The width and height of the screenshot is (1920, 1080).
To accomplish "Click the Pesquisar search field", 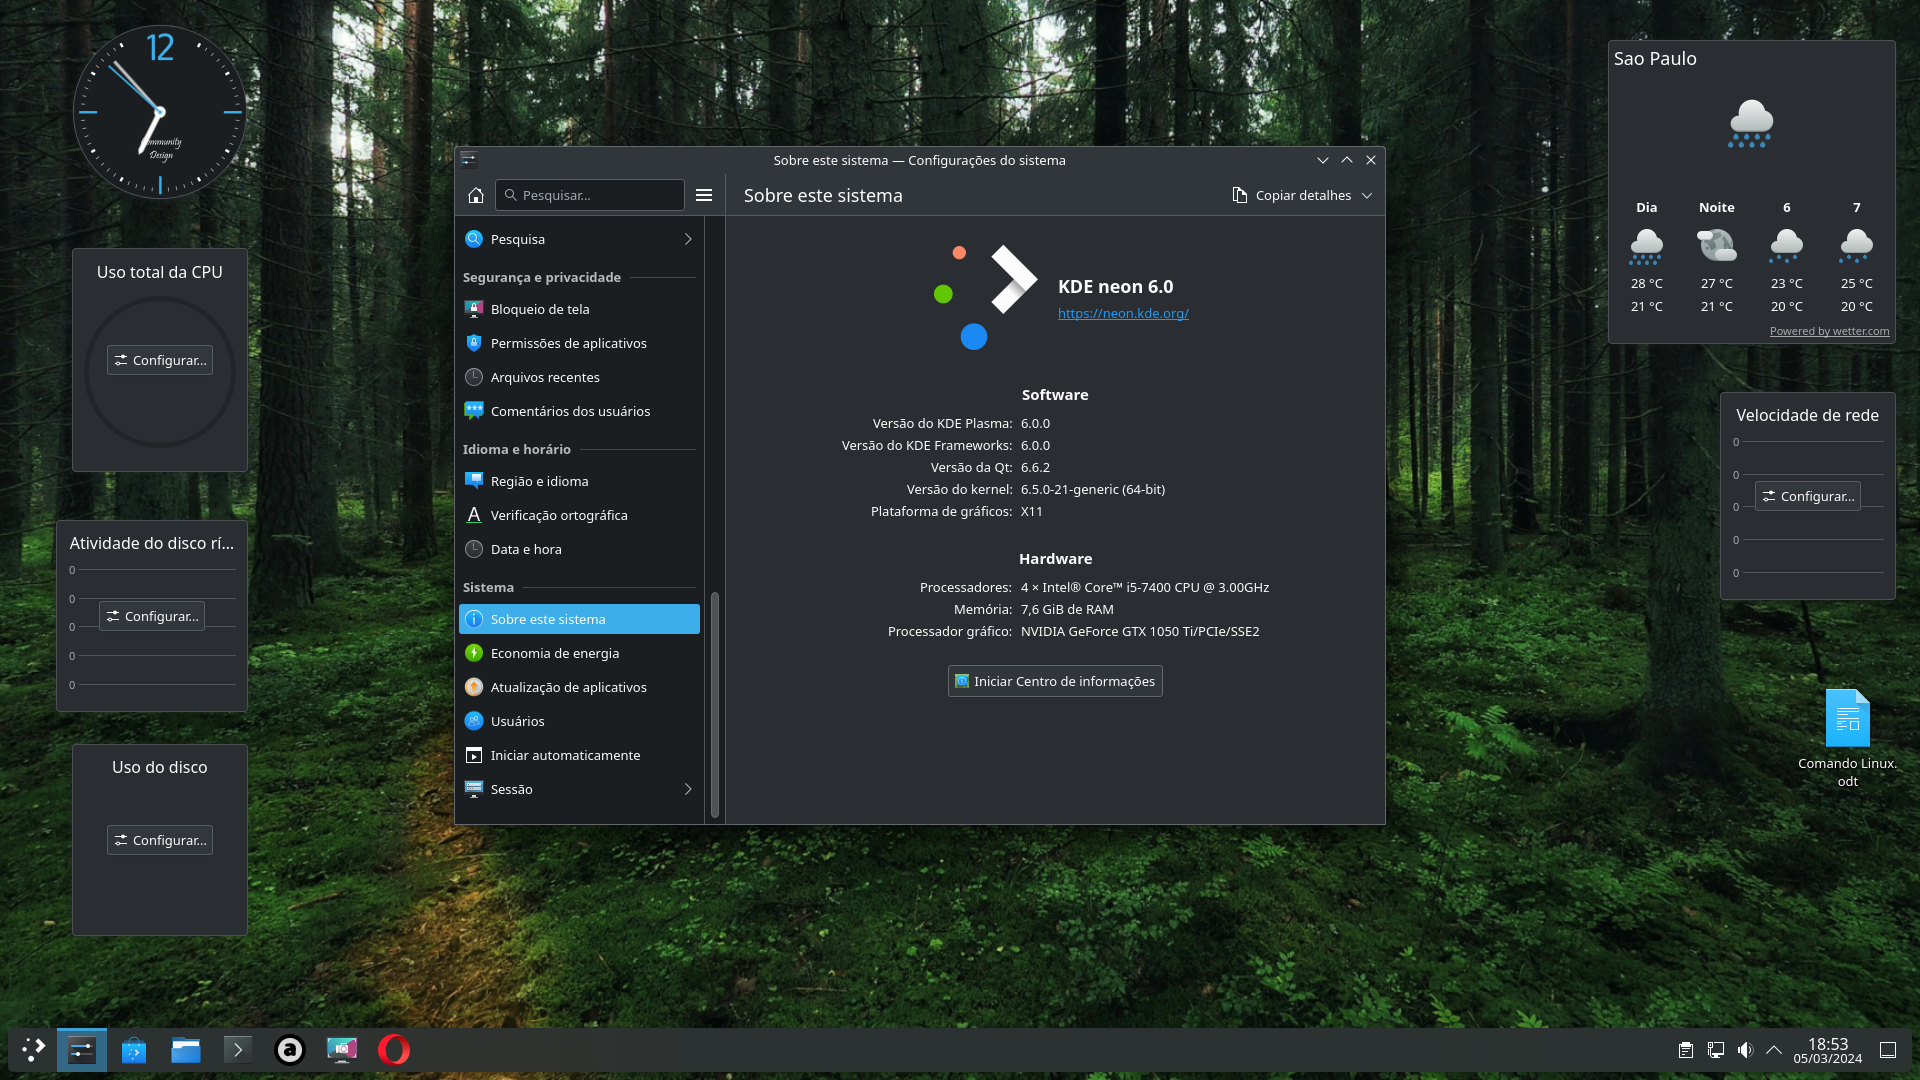I will coord(590,195).
